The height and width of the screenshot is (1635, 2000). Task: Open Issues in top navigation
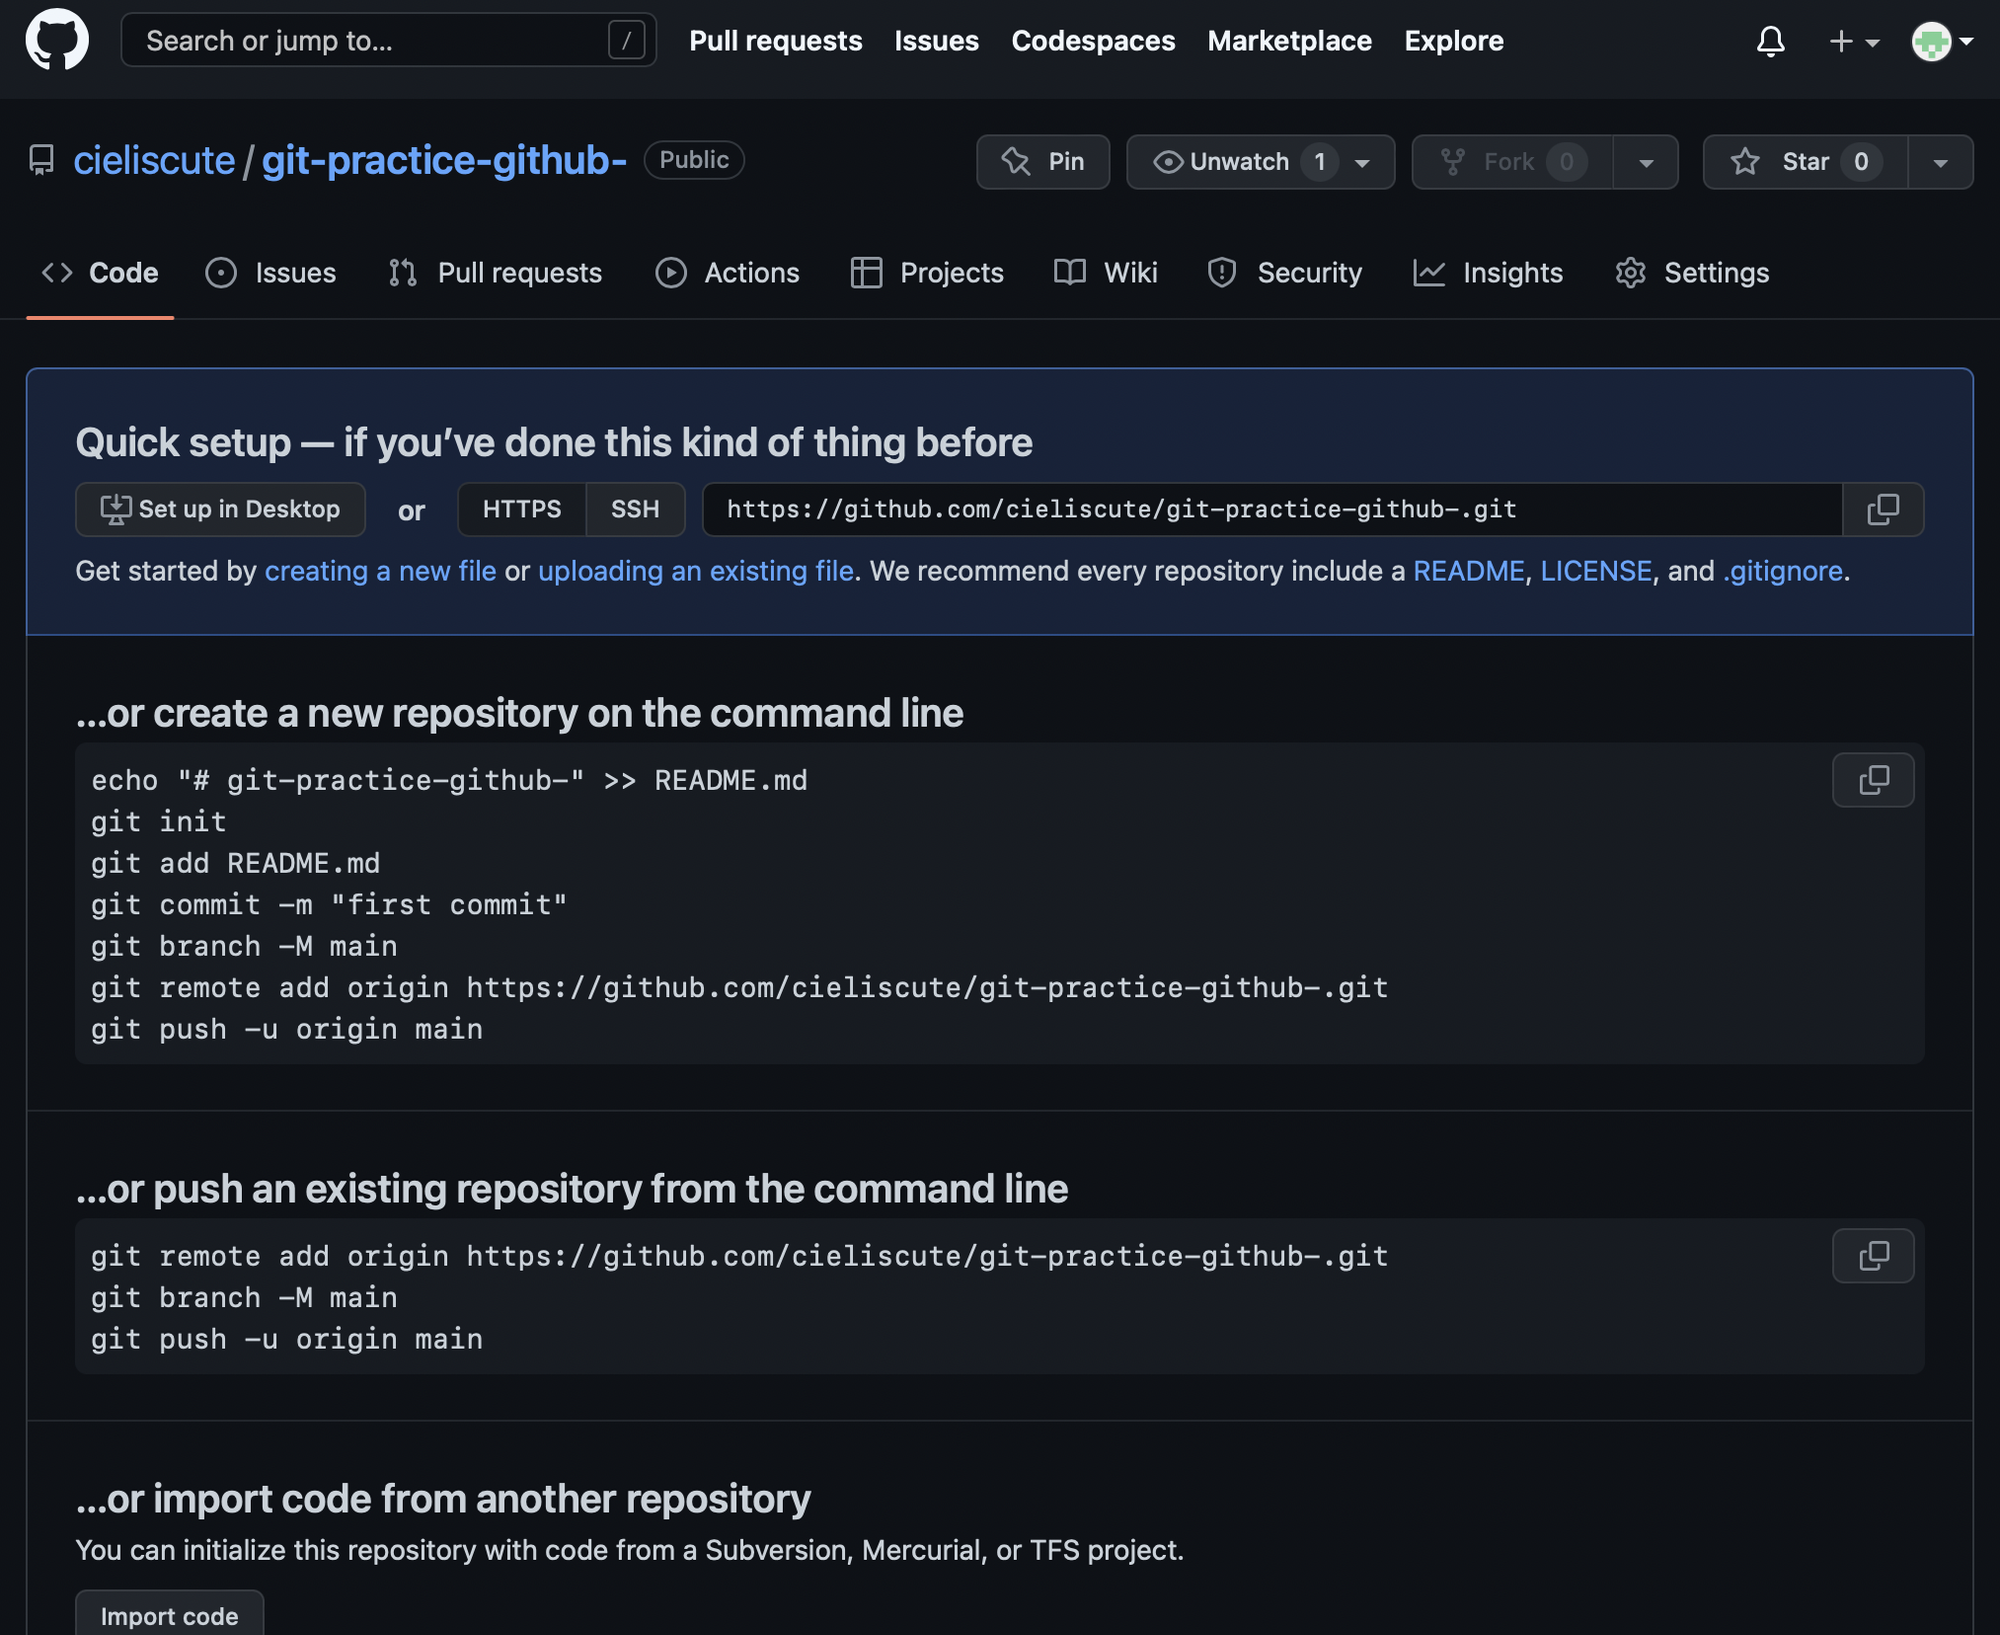936,41
